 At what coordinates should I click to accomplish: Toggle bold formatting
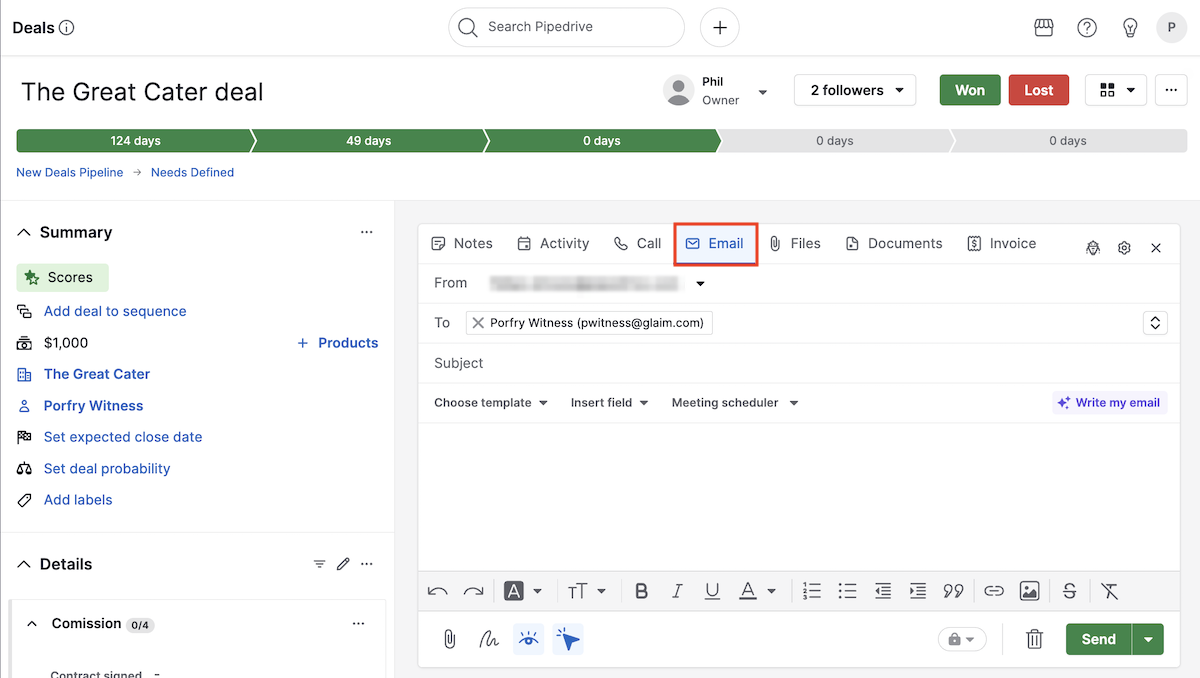tap(641, 591)
